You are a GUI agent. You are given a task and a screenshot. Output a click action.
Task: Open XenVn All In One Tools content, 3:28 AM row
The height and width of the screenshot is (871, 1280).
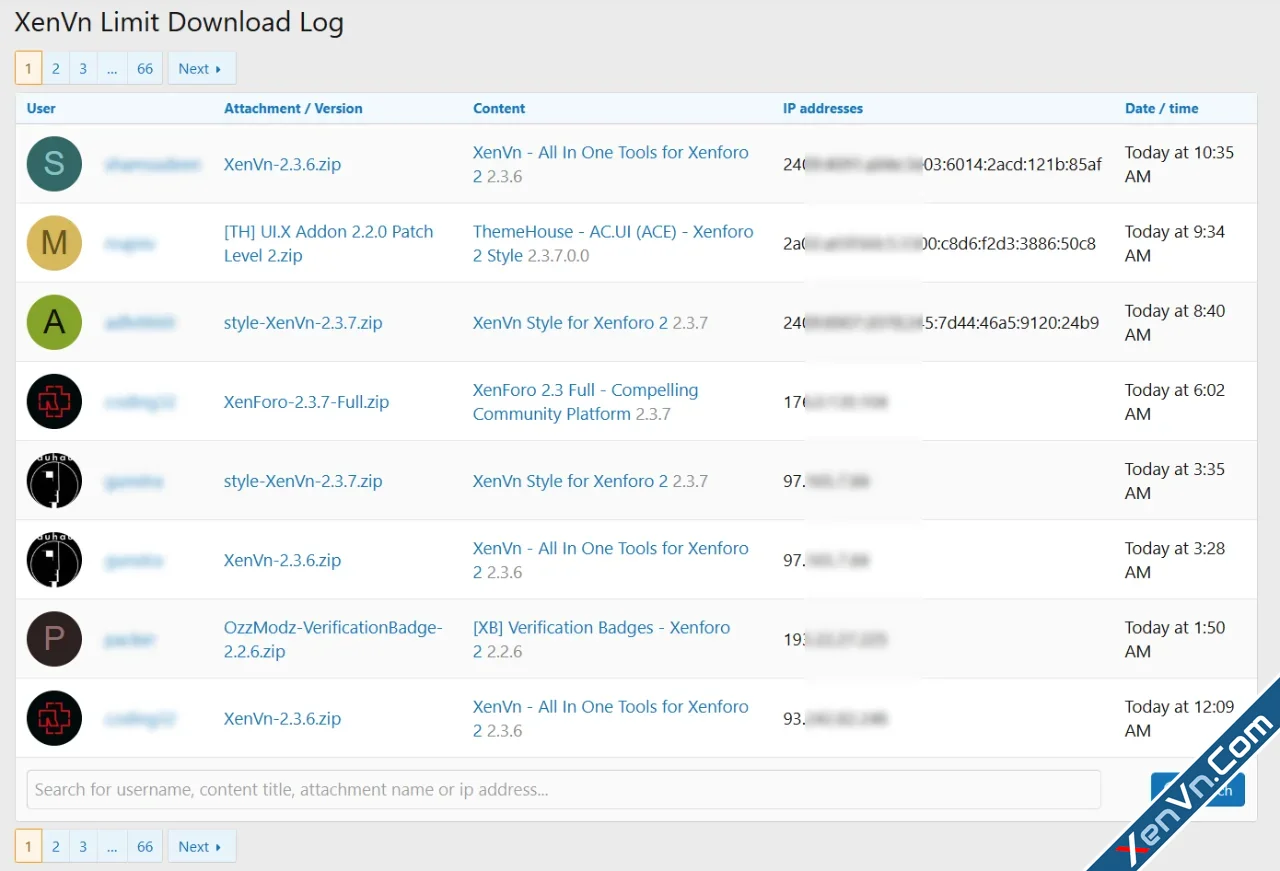pos(610,560)
